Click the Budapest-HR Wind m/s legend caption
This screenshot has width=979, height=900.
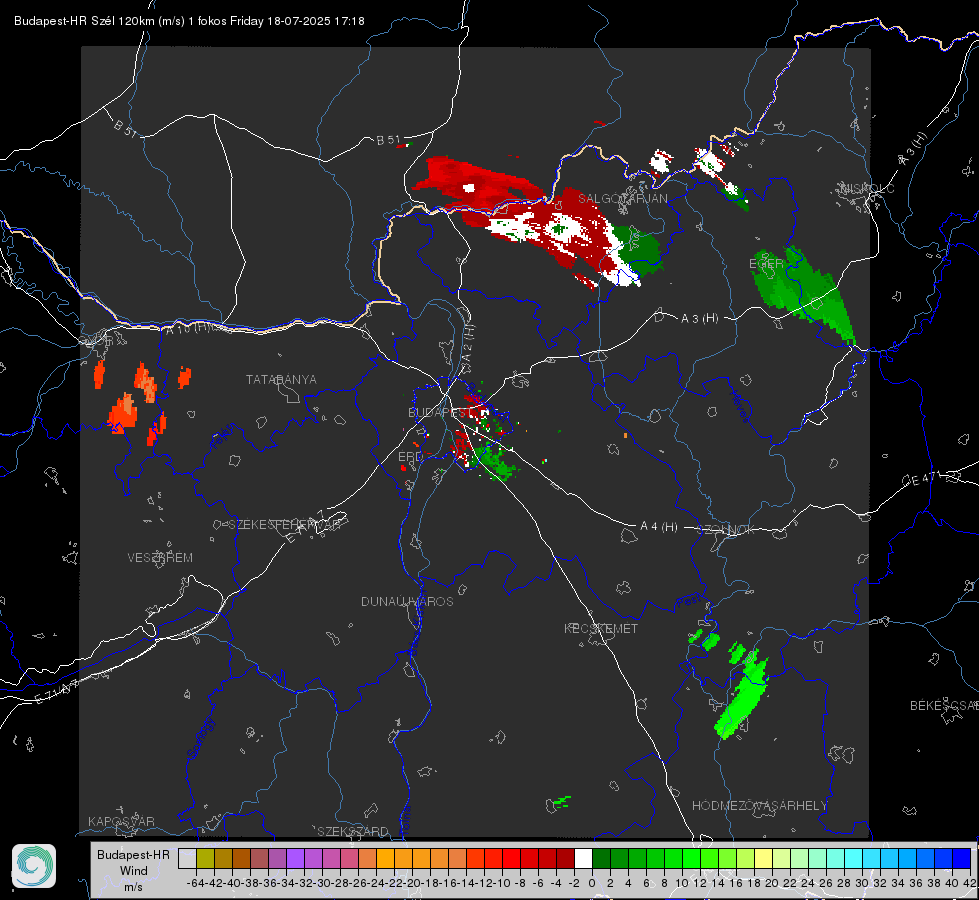coord(133,871)
